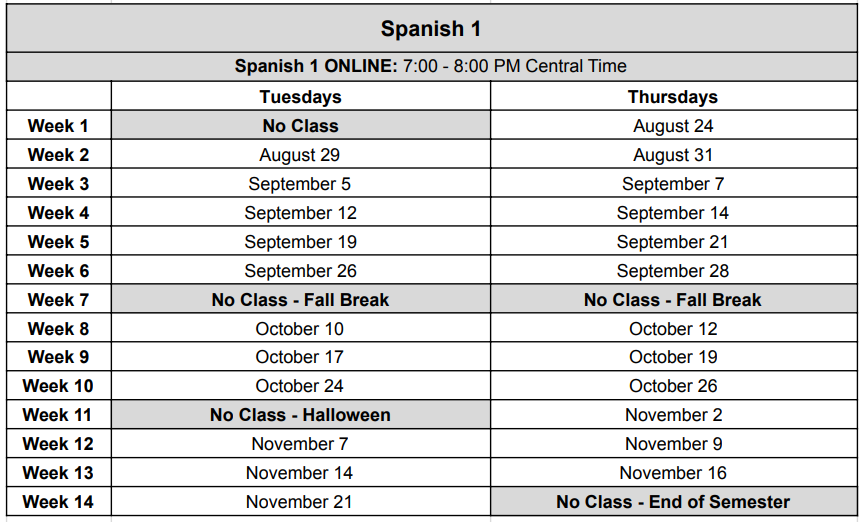The height and width of the screenshot is (522, 865).
Task: Select the November 2 cell
Action: point(674,414)
